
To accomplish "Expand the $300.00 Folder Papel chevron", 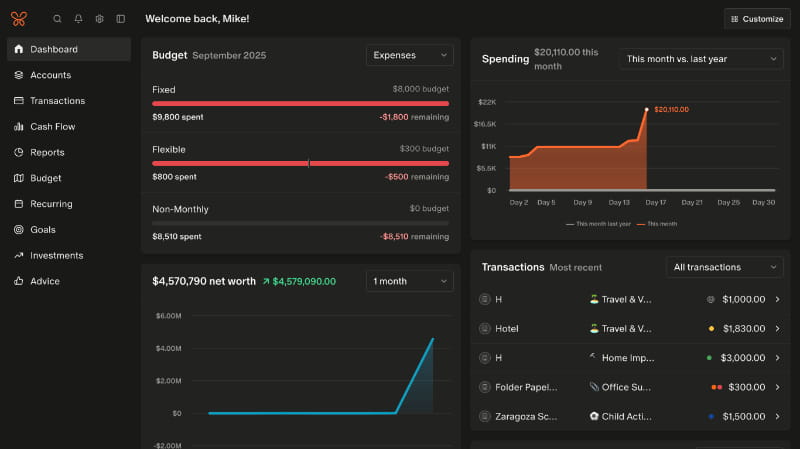I will coord(778,387).
